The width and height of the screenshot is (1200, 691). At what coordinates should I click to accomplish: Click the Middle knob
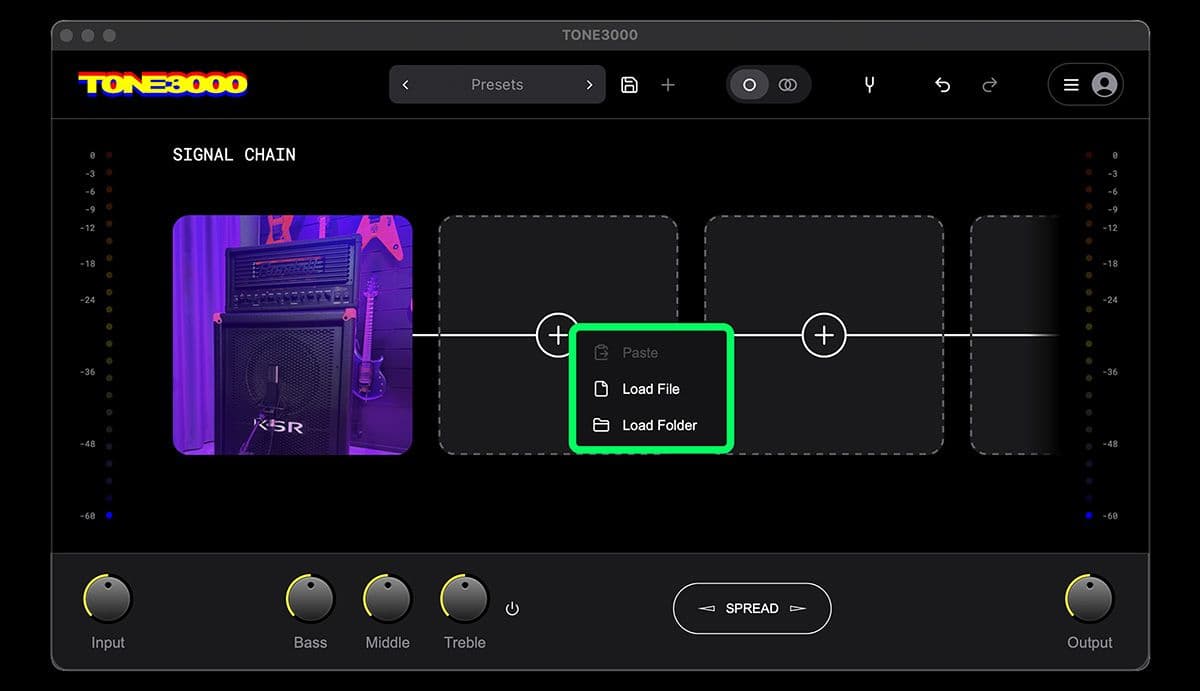click(388, 599)
